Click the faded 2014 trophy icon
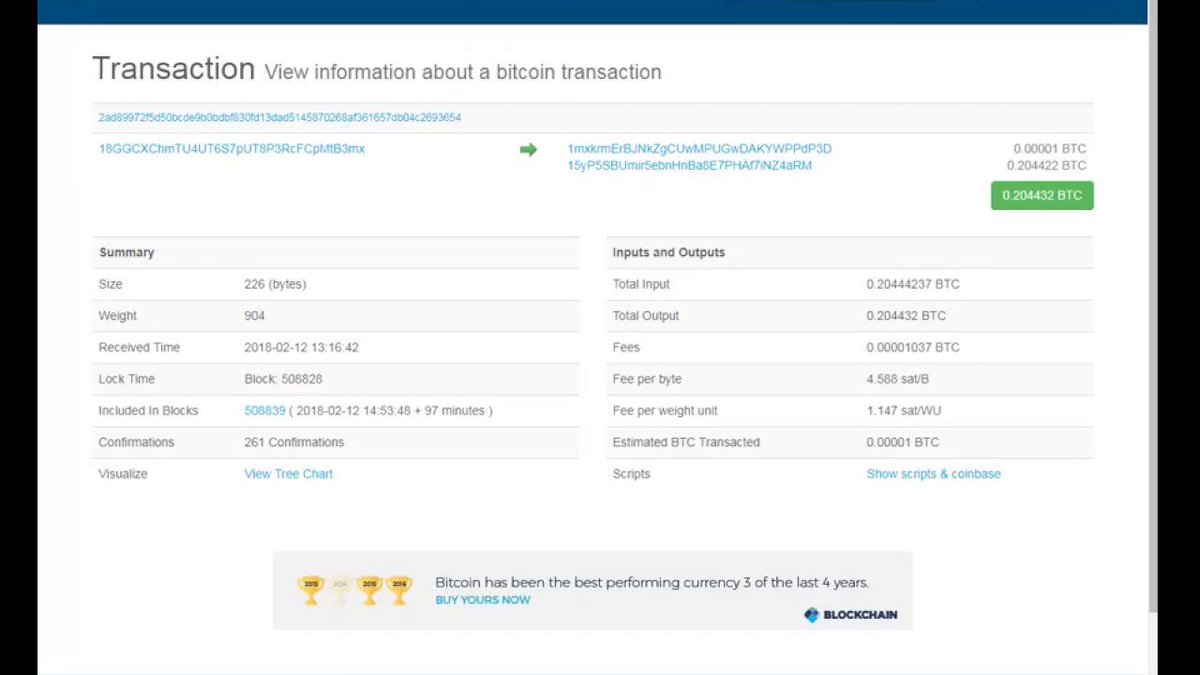 click(340, 590)
